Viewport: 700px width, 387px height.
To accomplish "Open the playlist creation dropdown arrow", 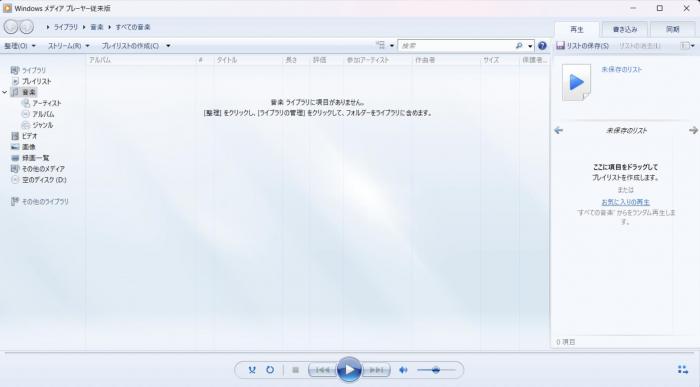I will pyautogui.click(x=168, y=46).
